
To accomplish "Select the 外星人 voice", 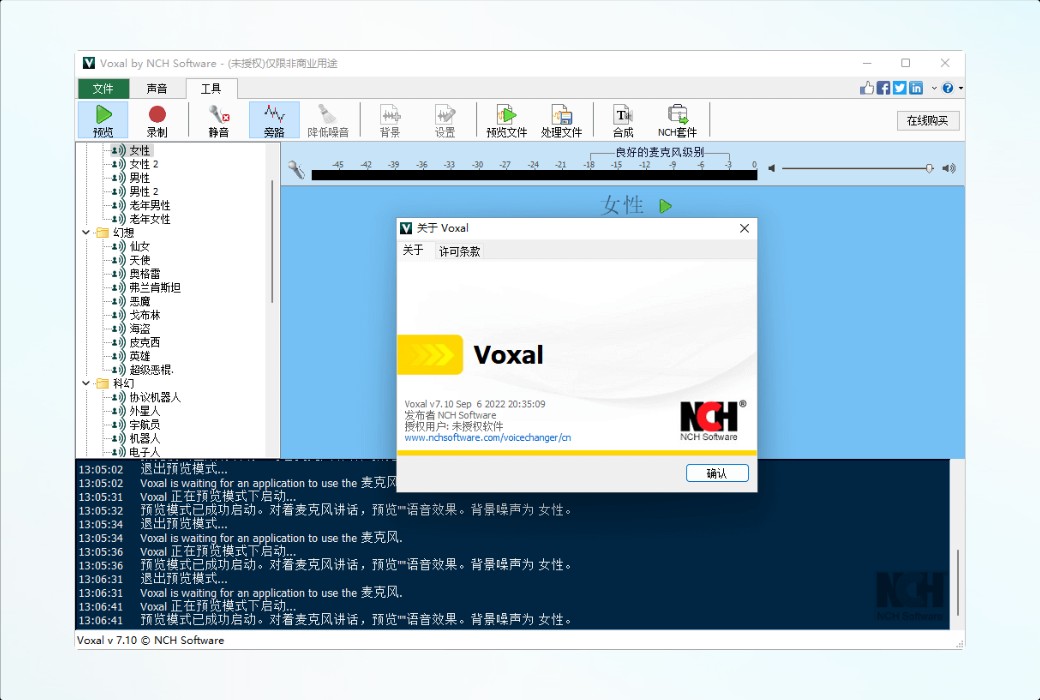I will click(x=145, y=411).
